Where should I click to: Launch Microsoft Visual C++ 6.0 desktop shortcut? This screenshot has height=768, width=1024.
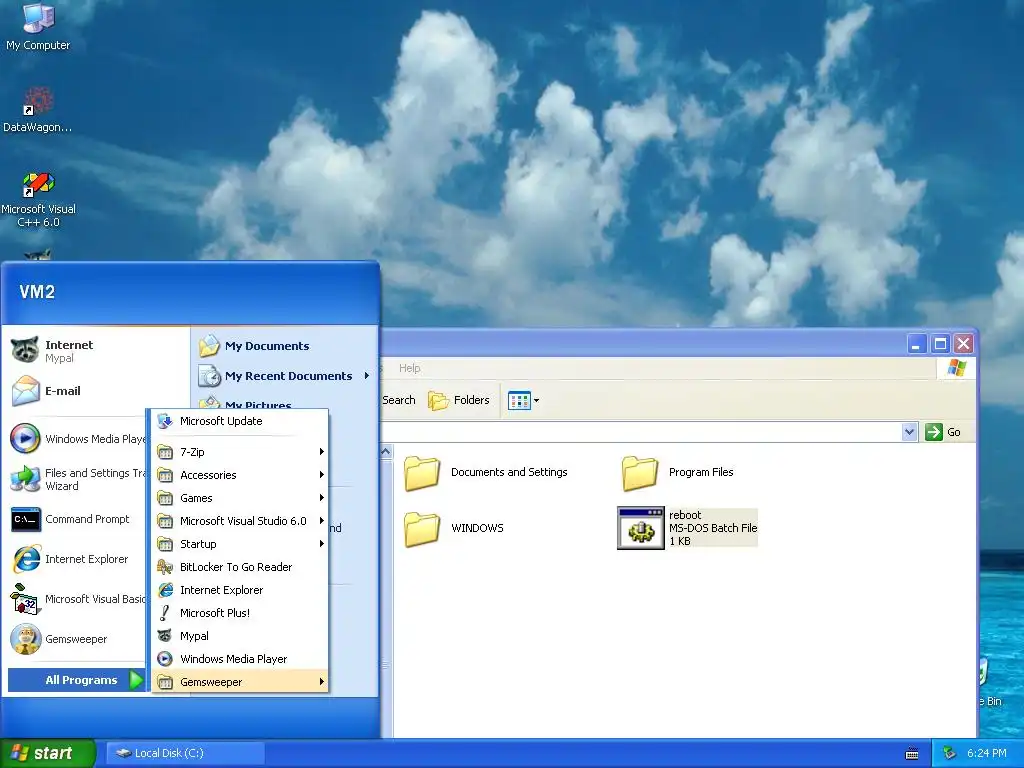pos(38,199)
